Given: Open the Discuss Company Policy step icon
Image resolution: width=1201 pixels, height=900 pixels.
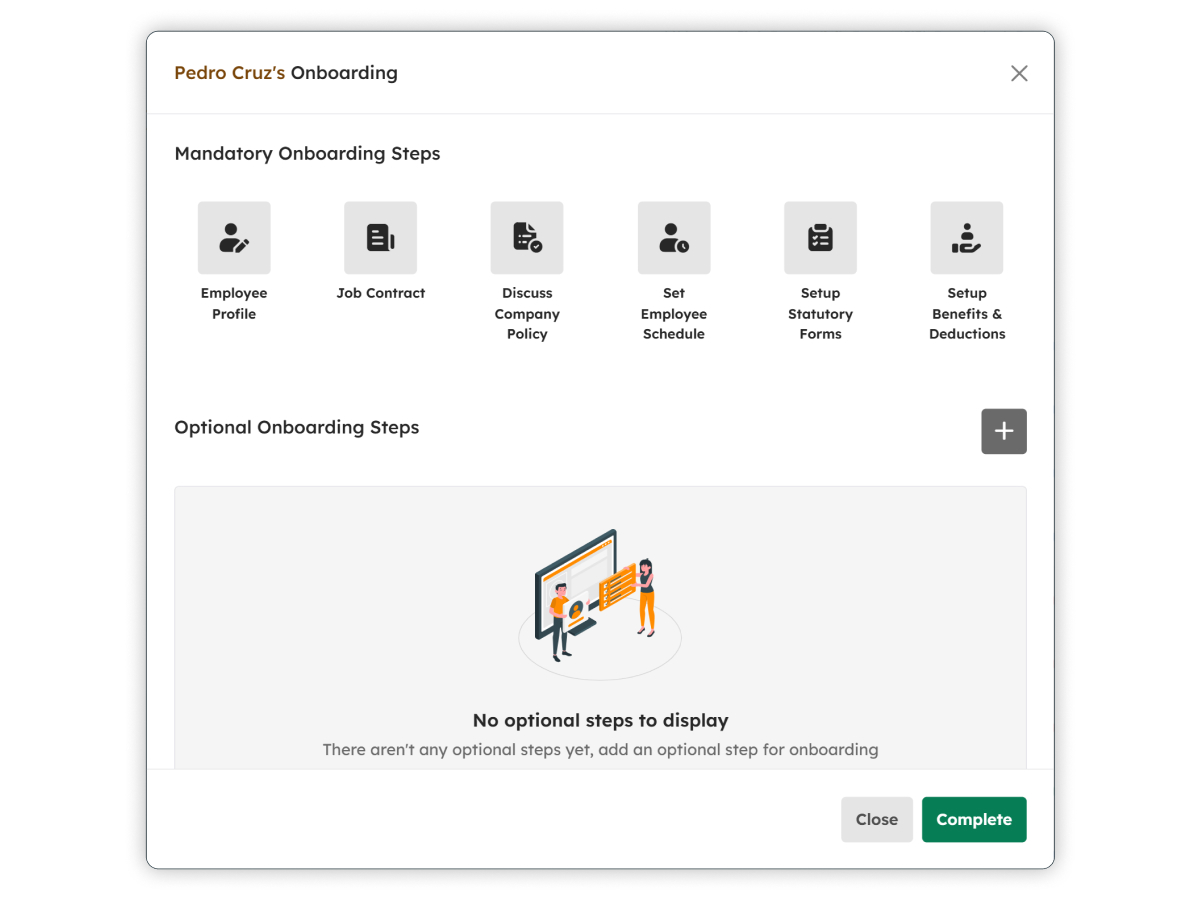Looking at the screenshot, I should pos(527,238).
